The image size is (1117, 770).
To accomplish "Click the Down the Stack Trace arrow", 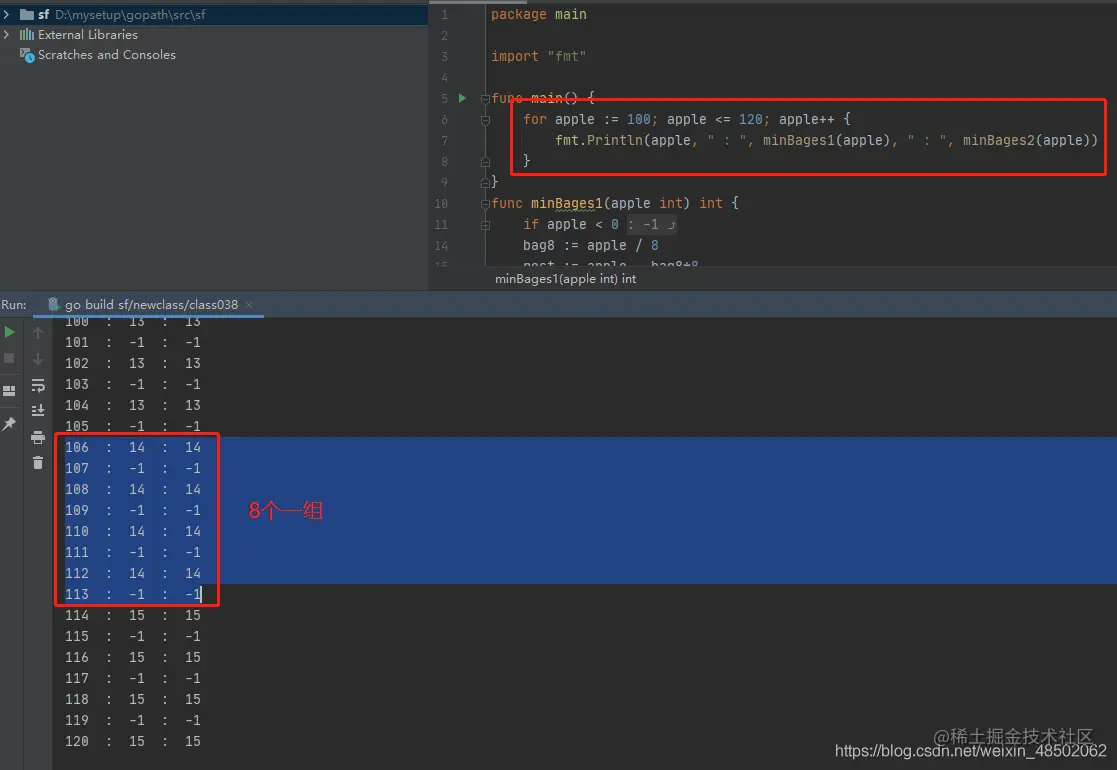I will coord(38,358).
